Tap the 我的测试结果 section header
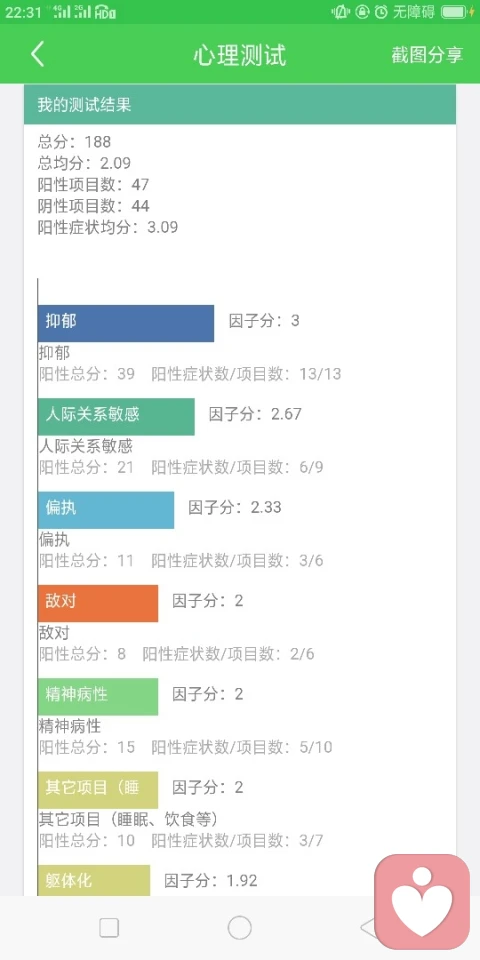 click(x=240, y=105)
